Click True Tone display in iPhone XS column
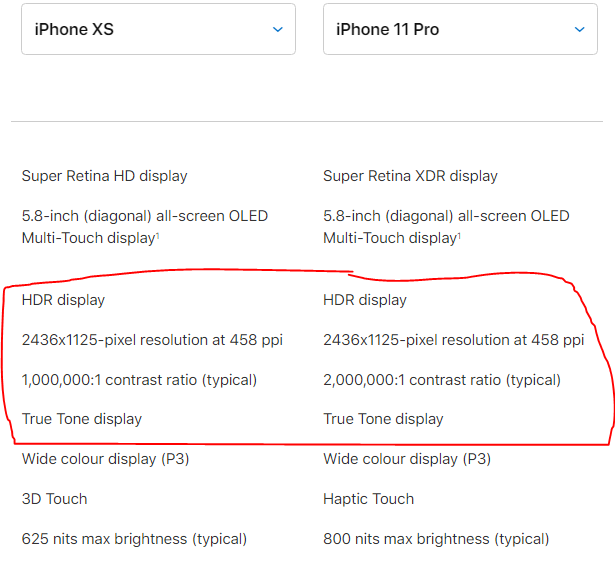 point(82,419)
